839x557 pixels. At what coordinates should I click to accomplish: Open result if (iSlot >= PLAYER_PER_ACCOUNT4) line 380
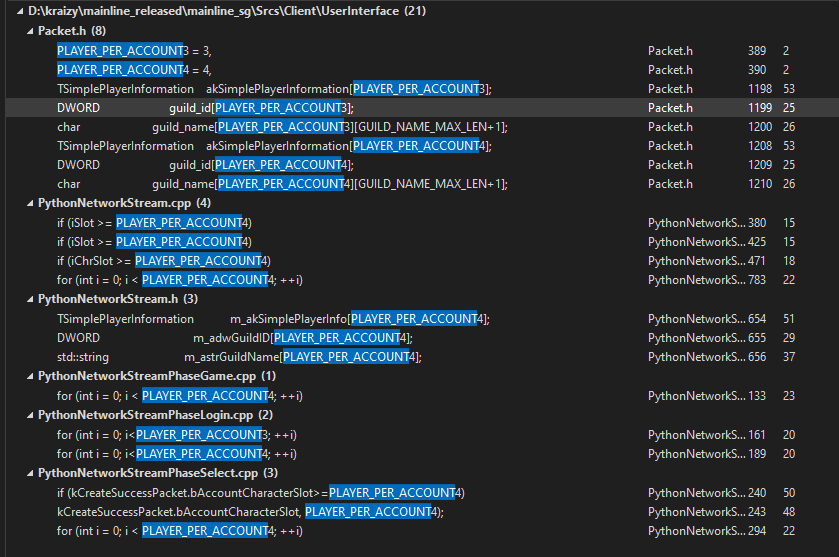tap(154, 223)
